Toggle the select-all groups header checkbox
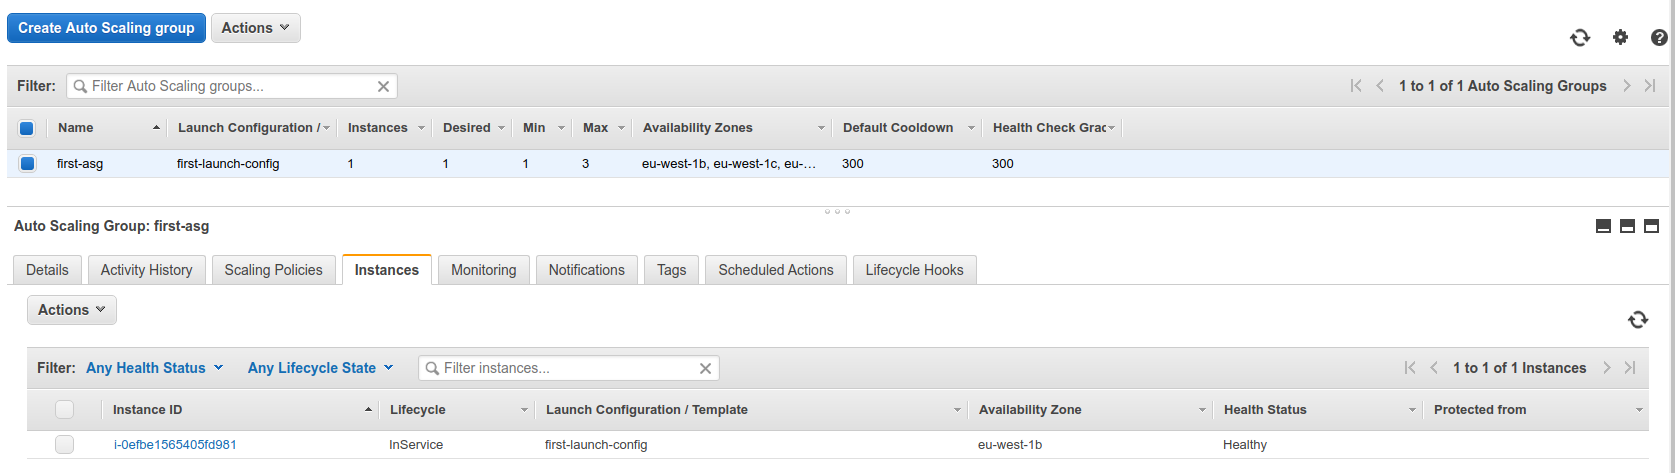This screenshot has width=1675, height=473. 27,128
